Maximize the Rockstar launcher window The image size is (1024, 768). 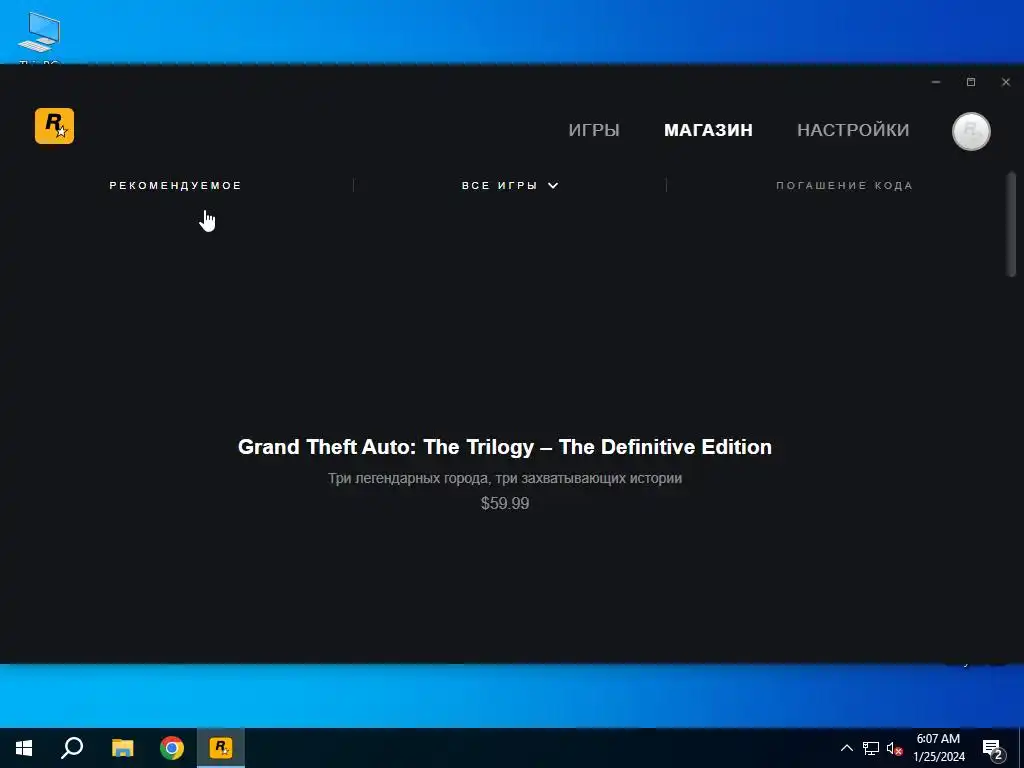pyautogui.click(x=970, y=82)
